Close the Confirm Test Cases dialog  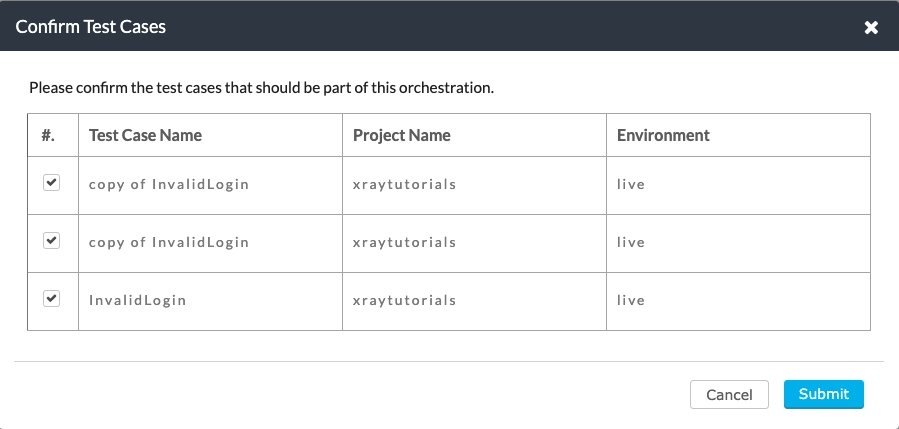point(871,27)
